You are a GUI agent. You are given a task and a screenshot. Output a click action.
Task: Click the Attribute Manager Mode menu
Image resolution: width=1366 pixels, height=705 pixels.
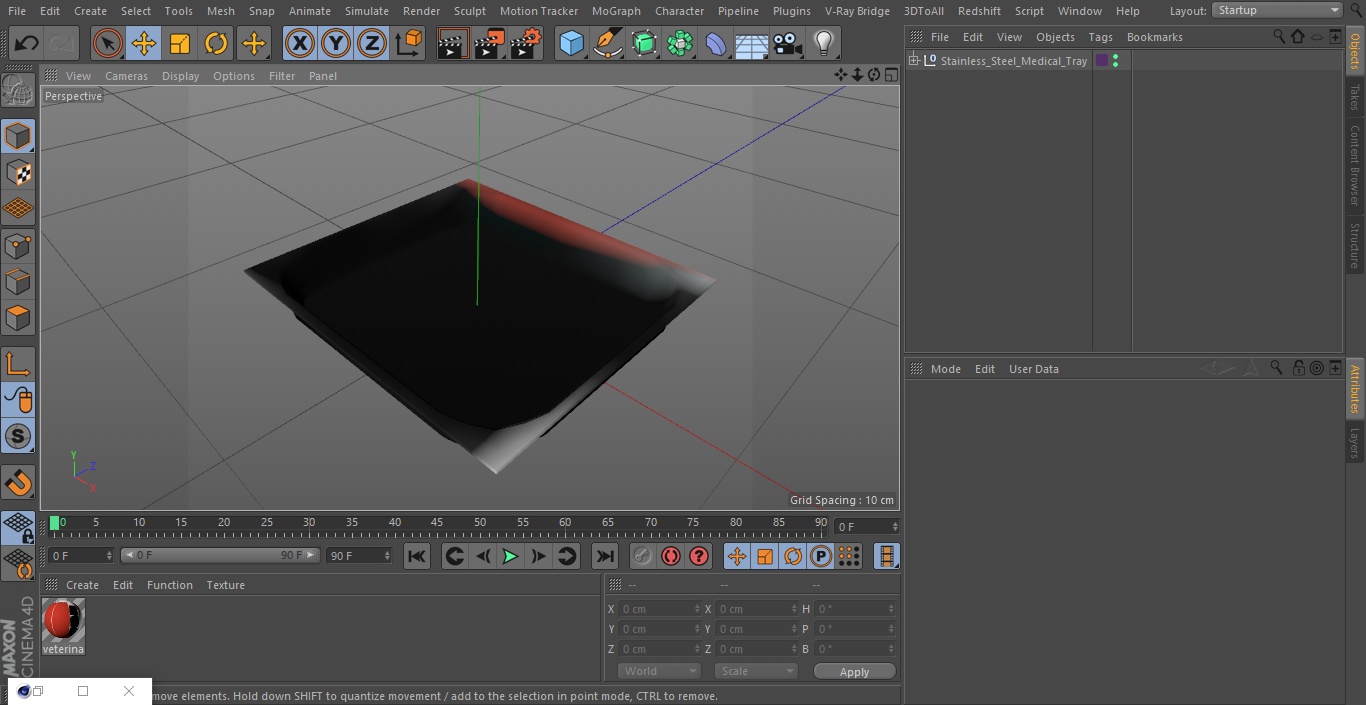coord(945,369)
